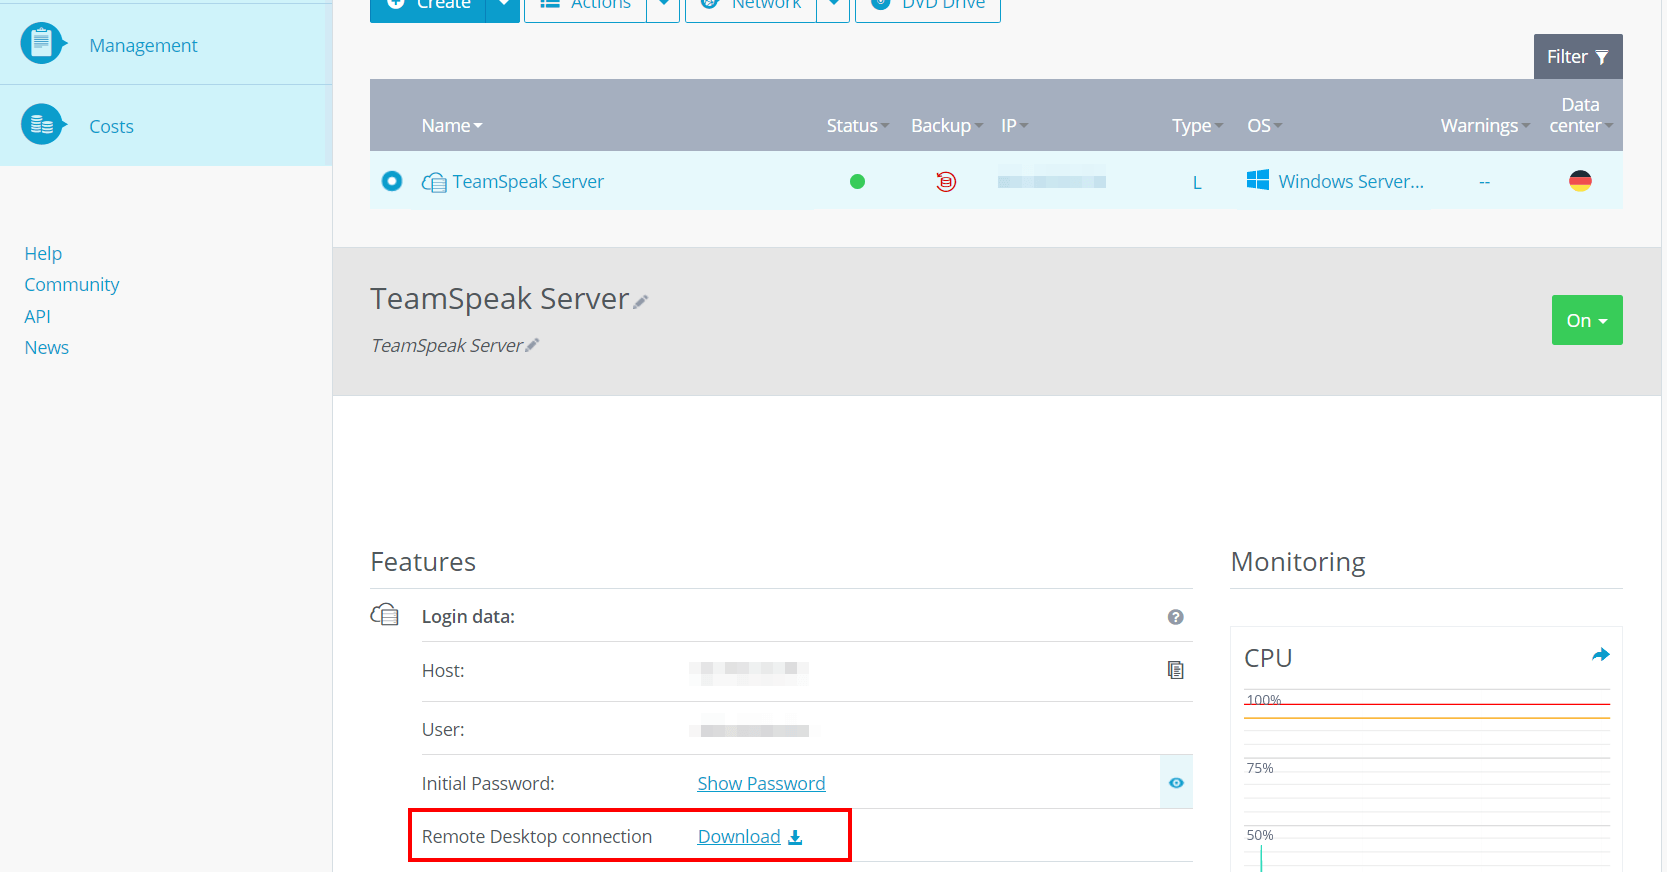
Task: Click the italic TeamSpeak Server description
Action: [x=447, y=345]
